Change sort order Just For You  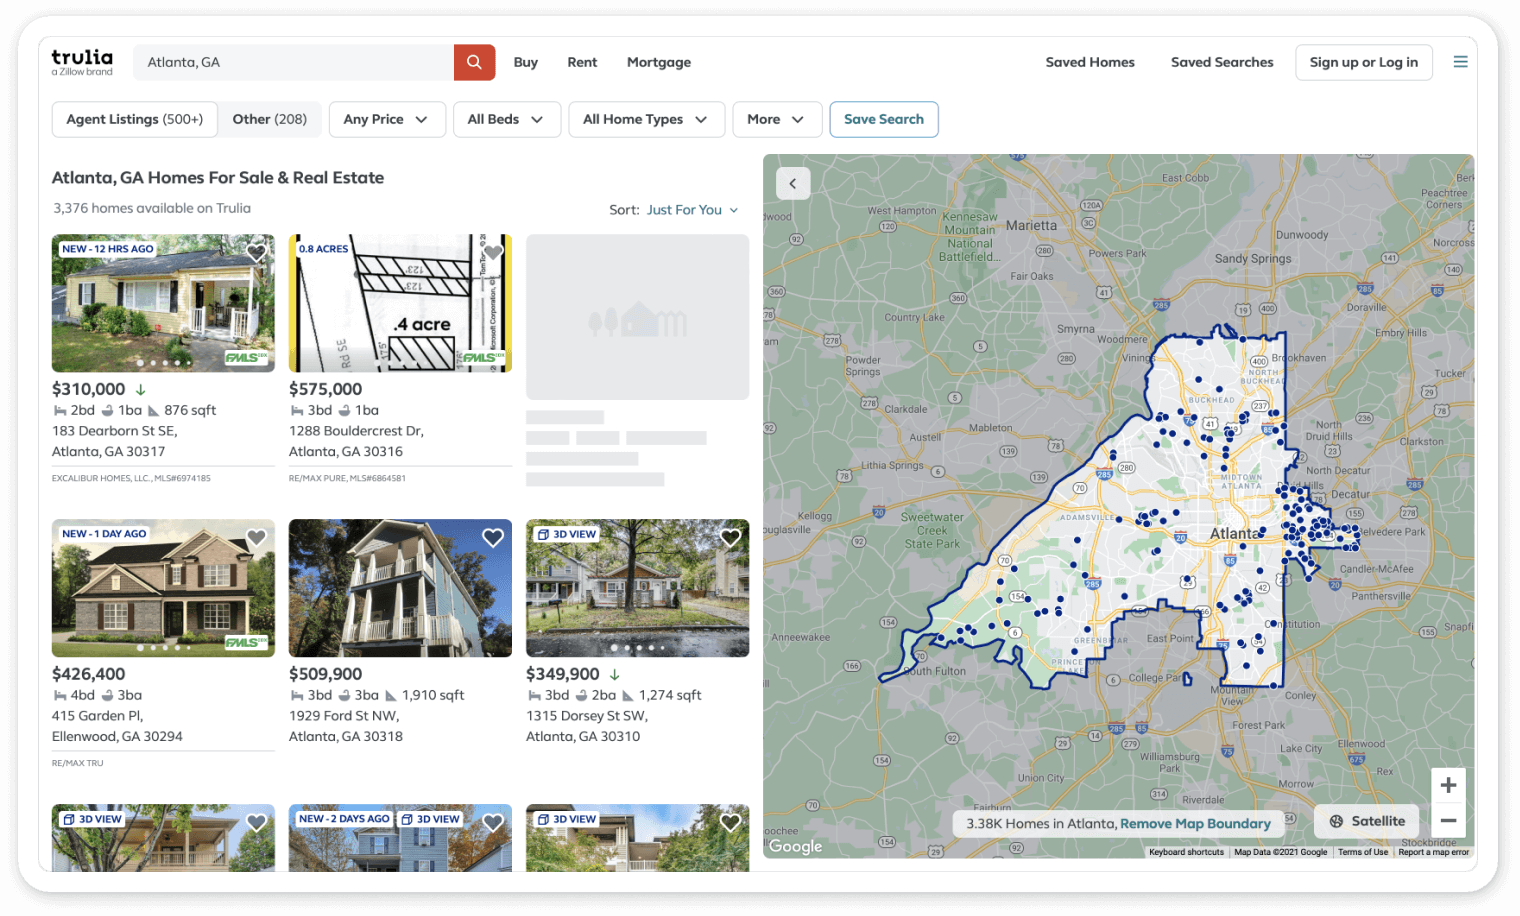click(x=692, y=210)
